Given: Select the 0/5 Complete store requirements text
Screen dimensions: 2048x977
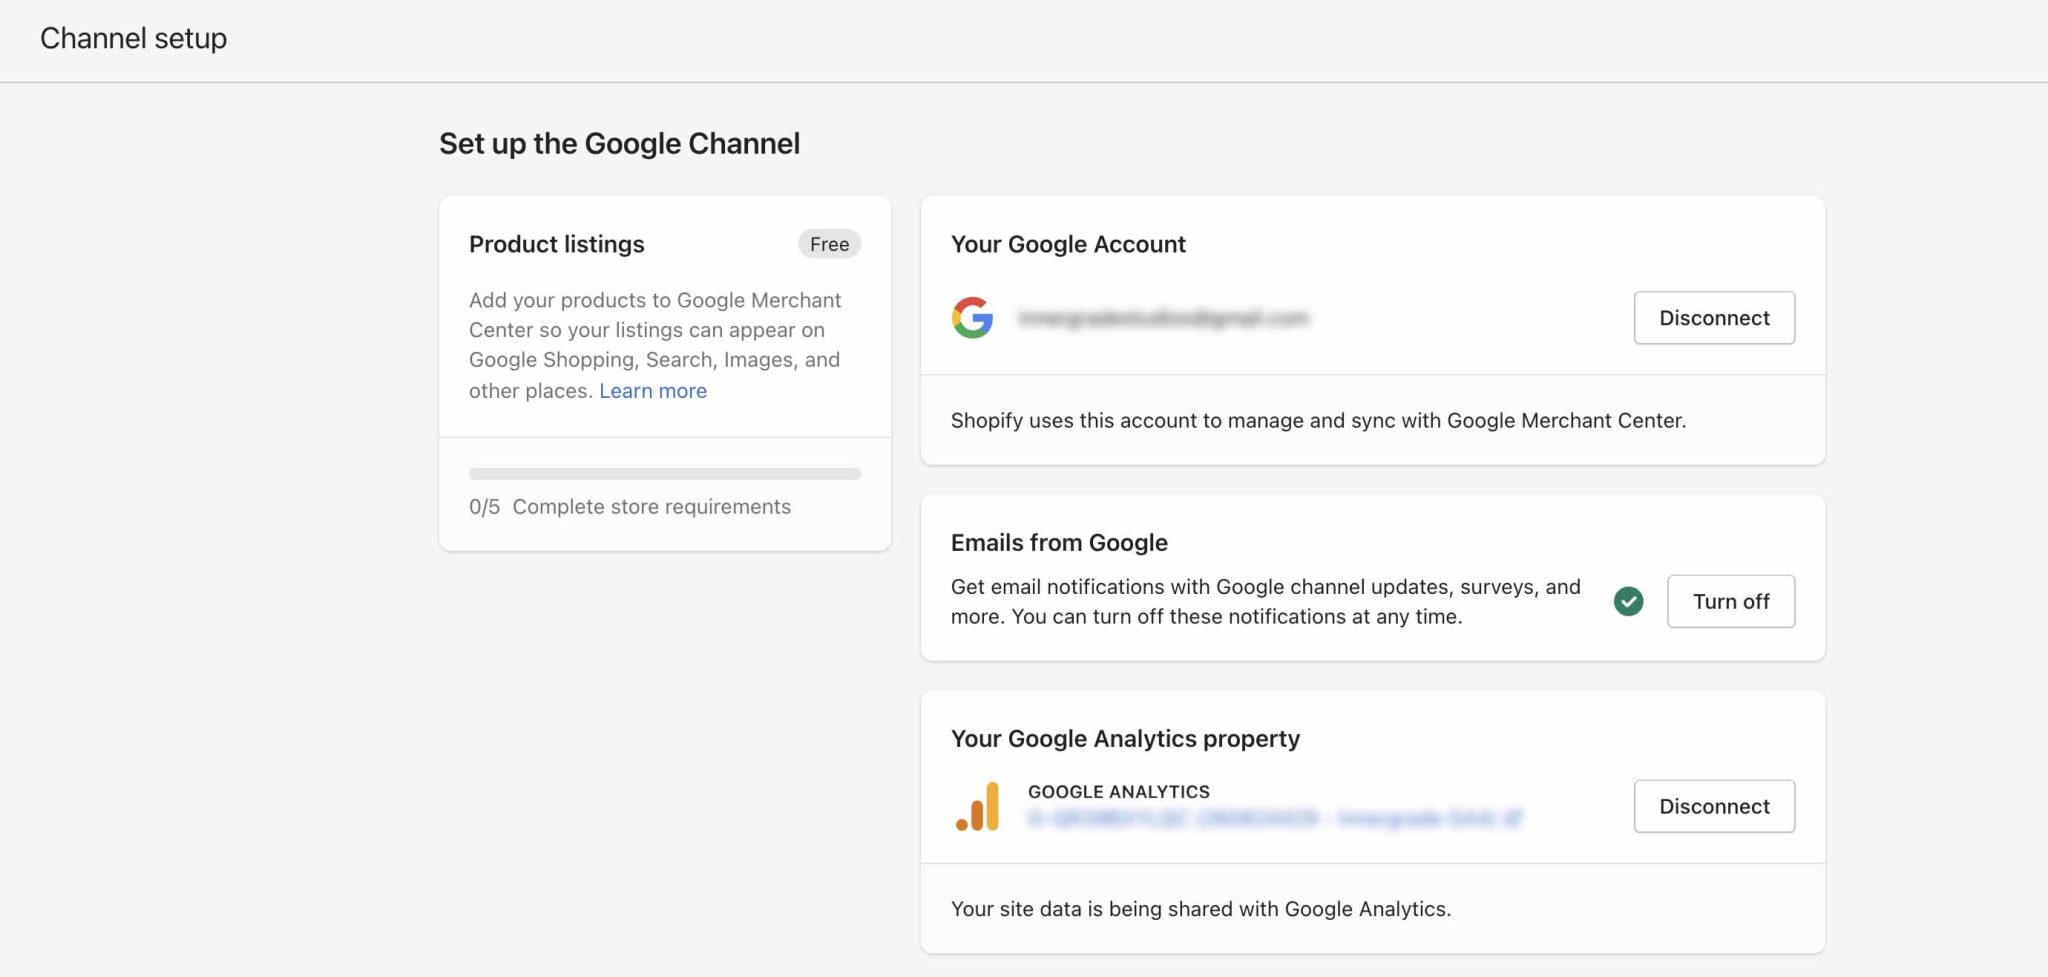Looking at the screenshot, I should tap(630, 507).
